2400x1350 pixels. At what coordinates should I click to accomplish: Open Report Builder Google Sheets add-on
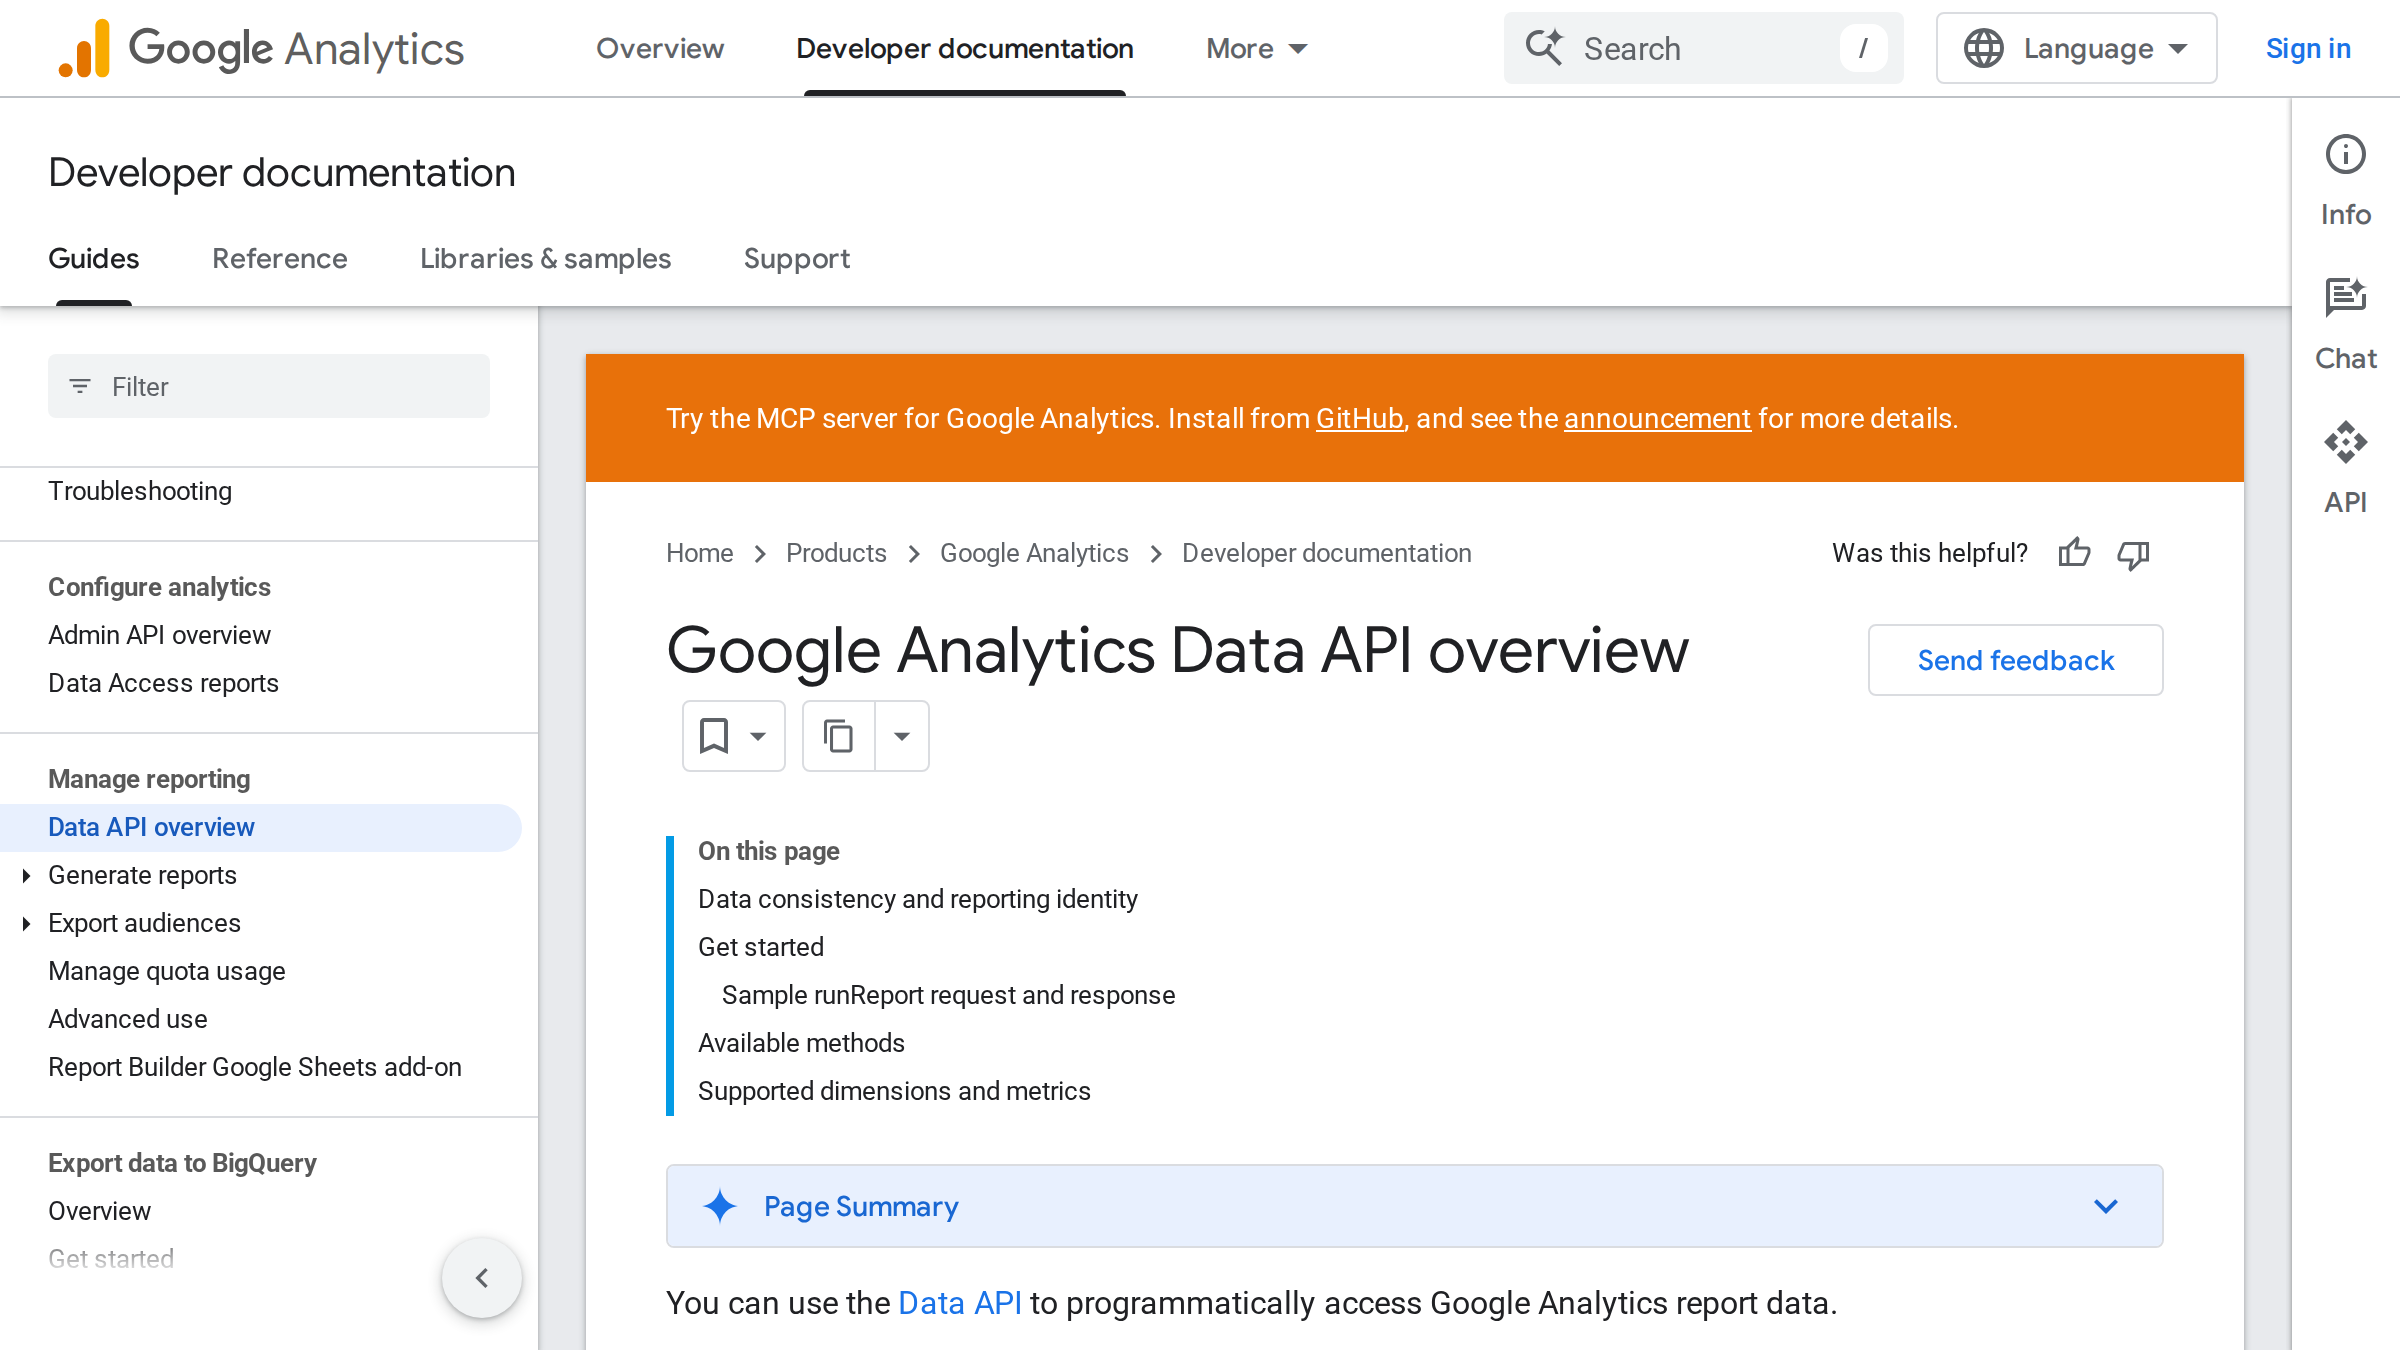pyautogui.click(x=255, y=1067)
